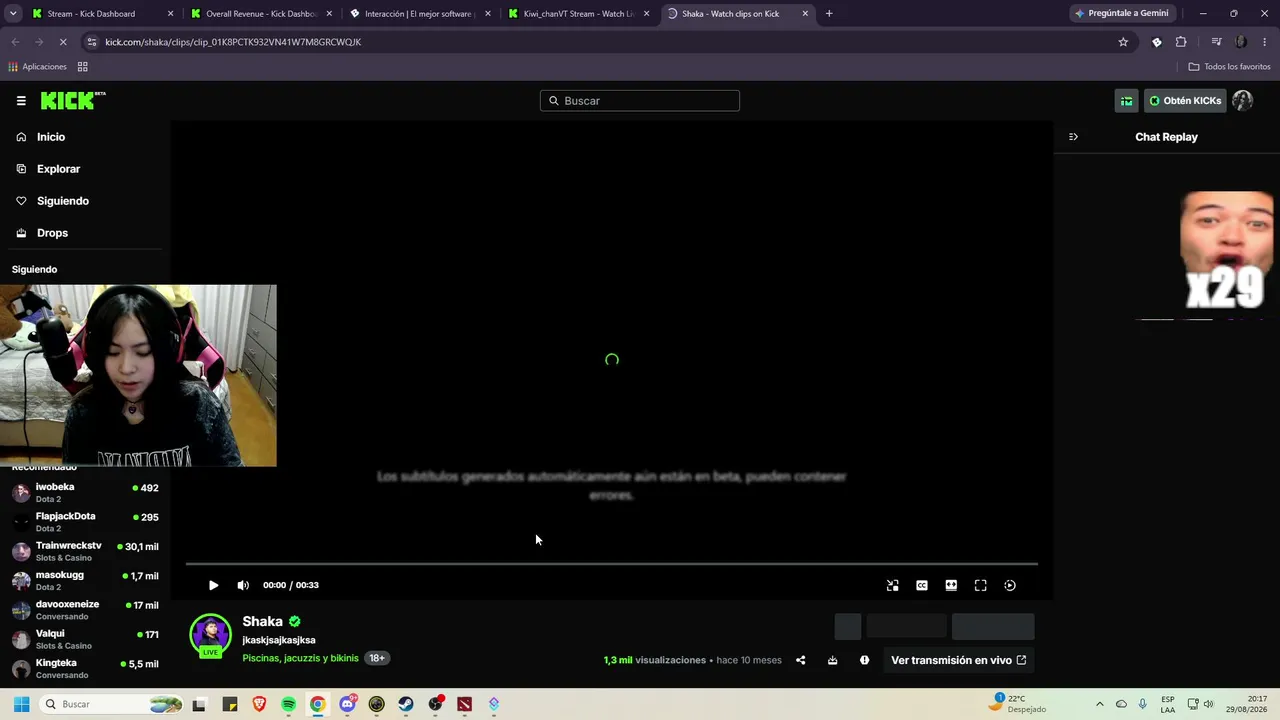Stop loading the page

point(63,42)
